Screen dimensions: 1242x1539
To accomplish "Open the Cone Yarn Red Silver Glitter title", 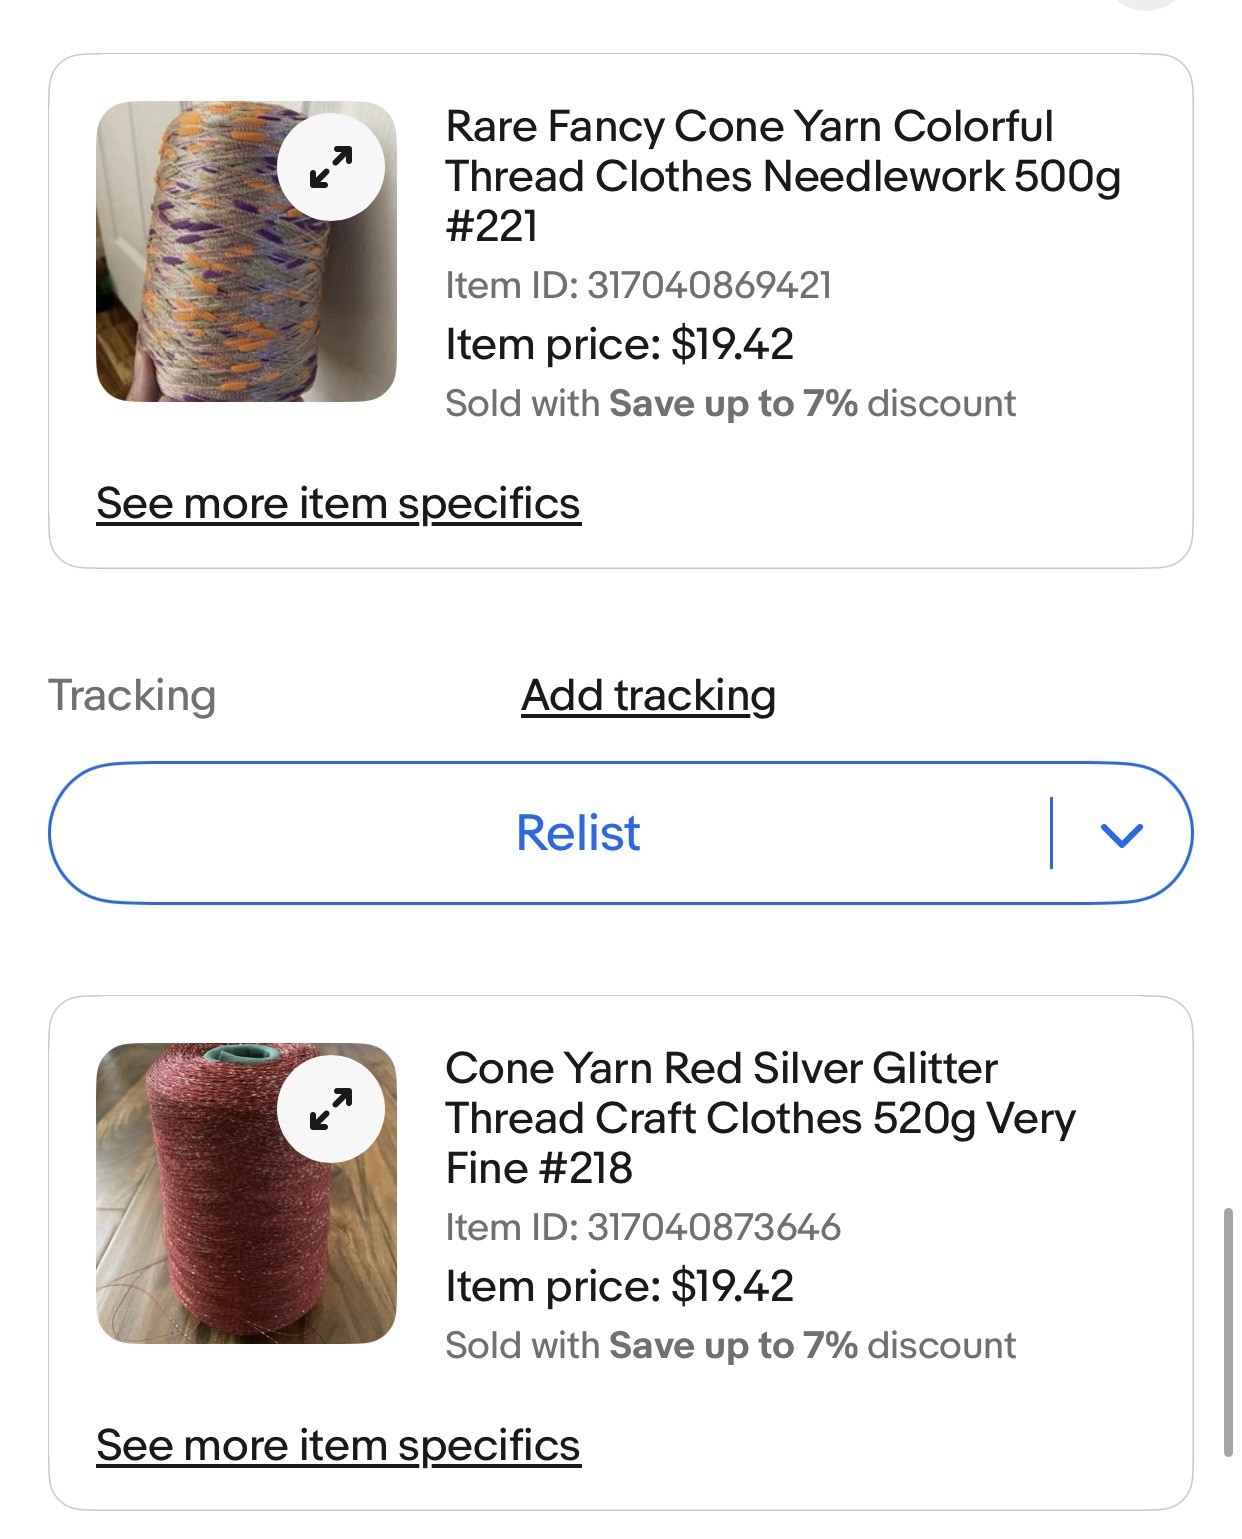I will pyautogui.click(x=760, y=1118).
